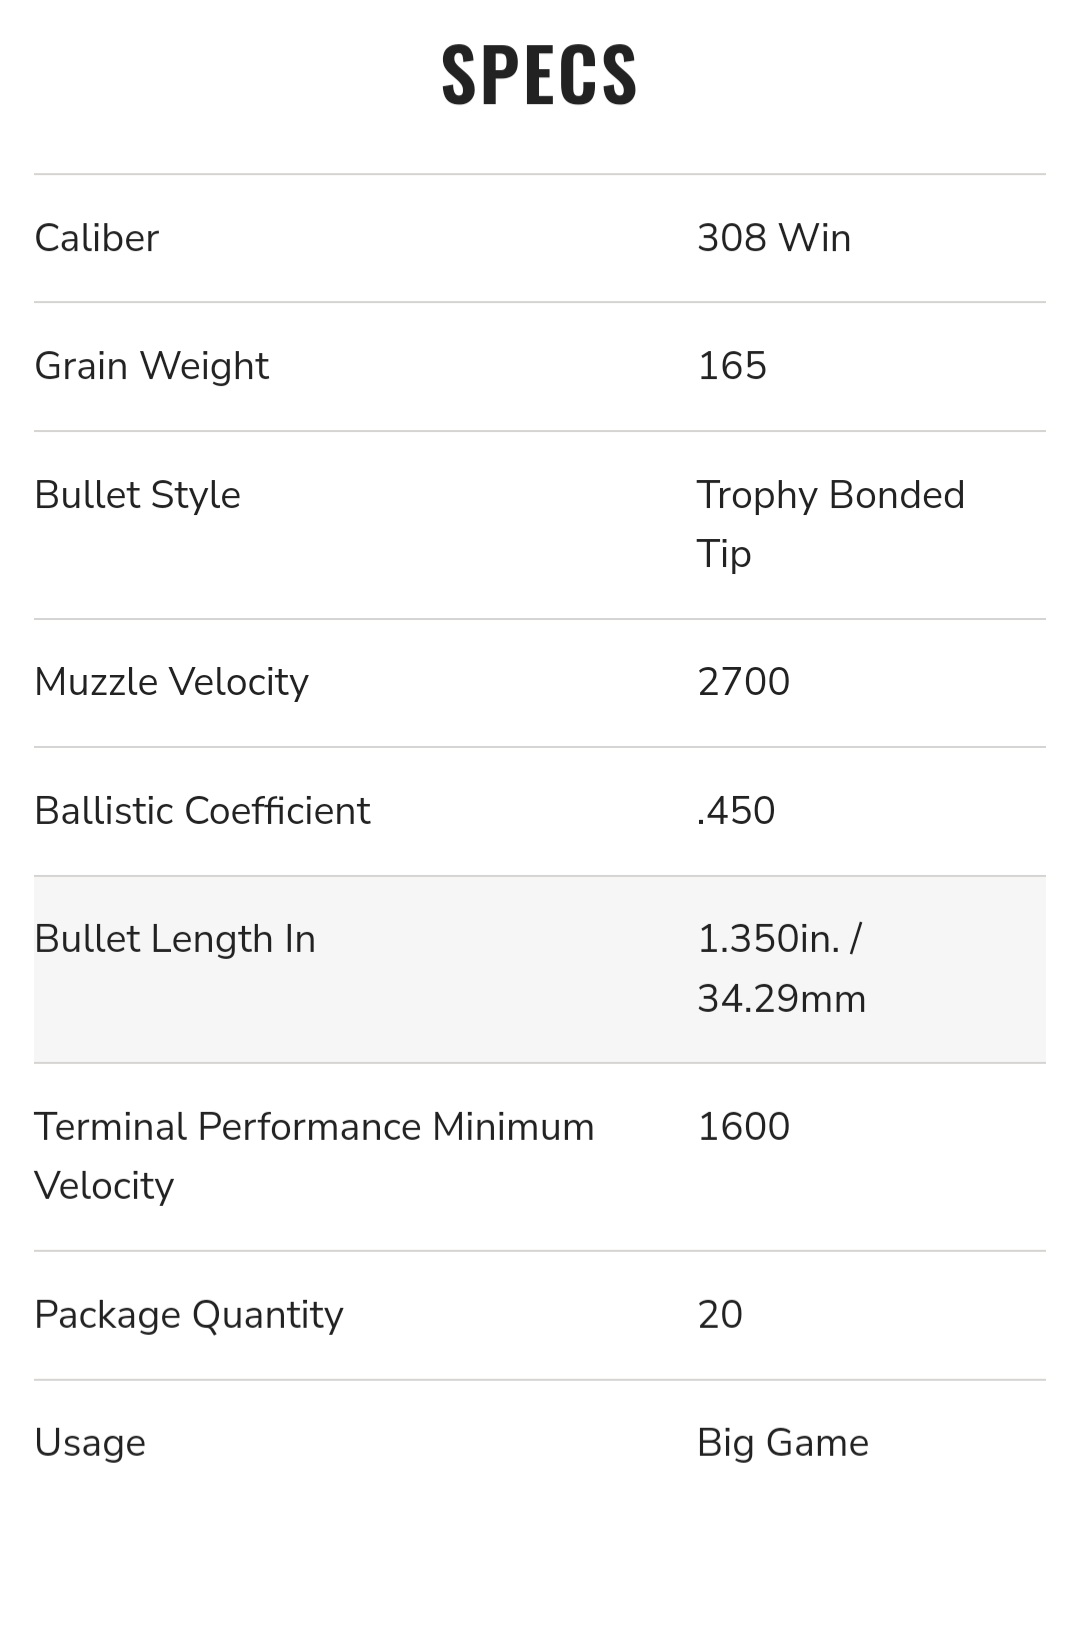Viewport: 1080px width, 1641px height.
Task: Select the 2700 muzzle velocity value
Action: (x=743, y=682)
